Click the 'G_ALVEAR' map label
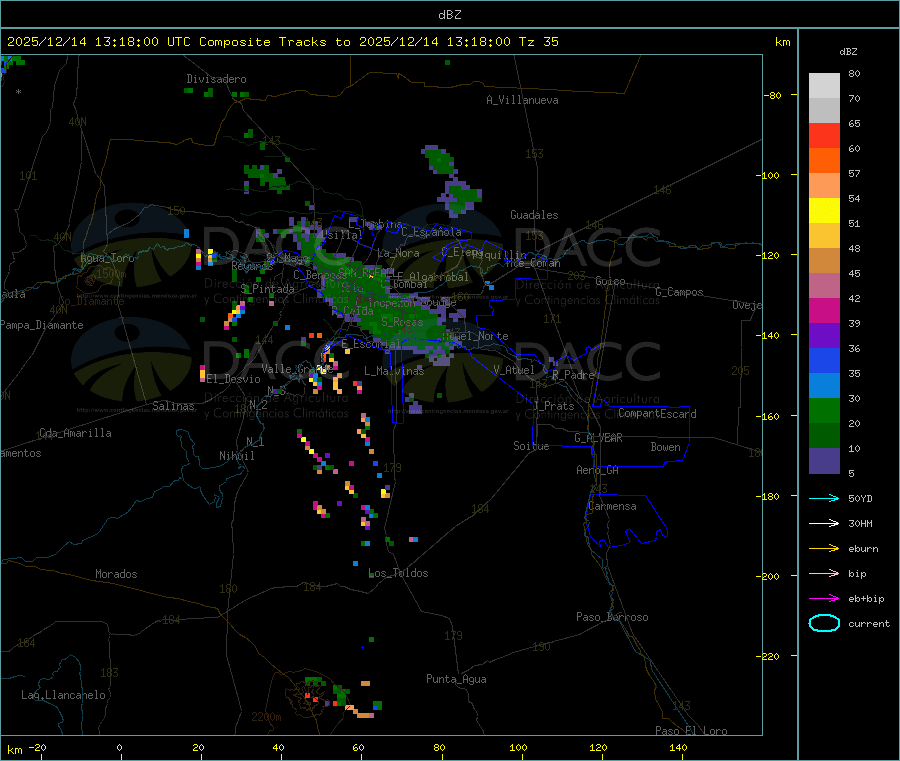900x761 pixels. (x=598, y=438)
